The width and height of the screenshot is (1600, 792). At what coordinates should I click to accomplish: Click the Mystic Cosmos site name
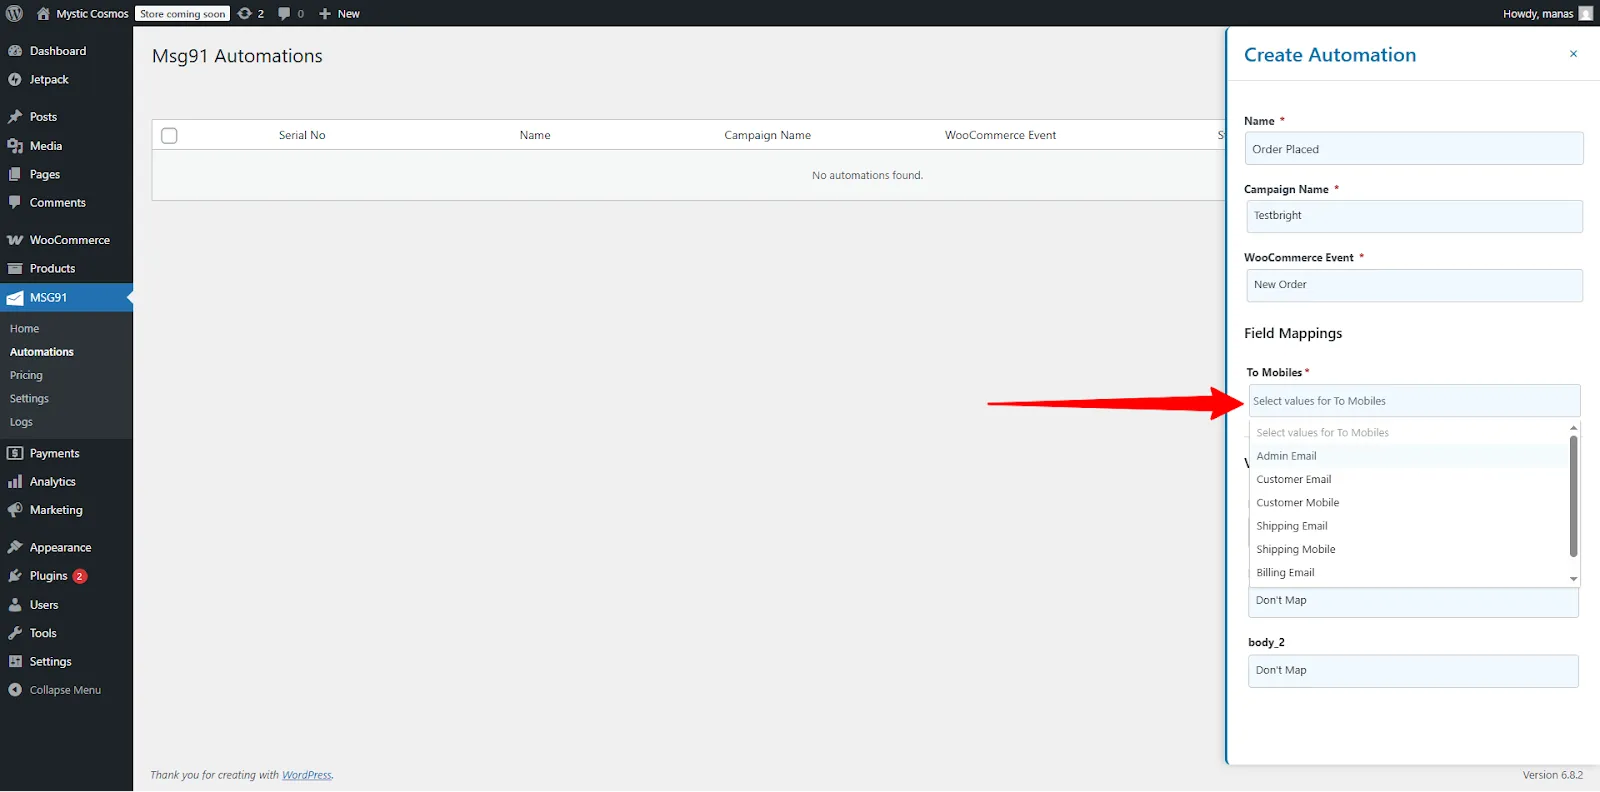92,14
